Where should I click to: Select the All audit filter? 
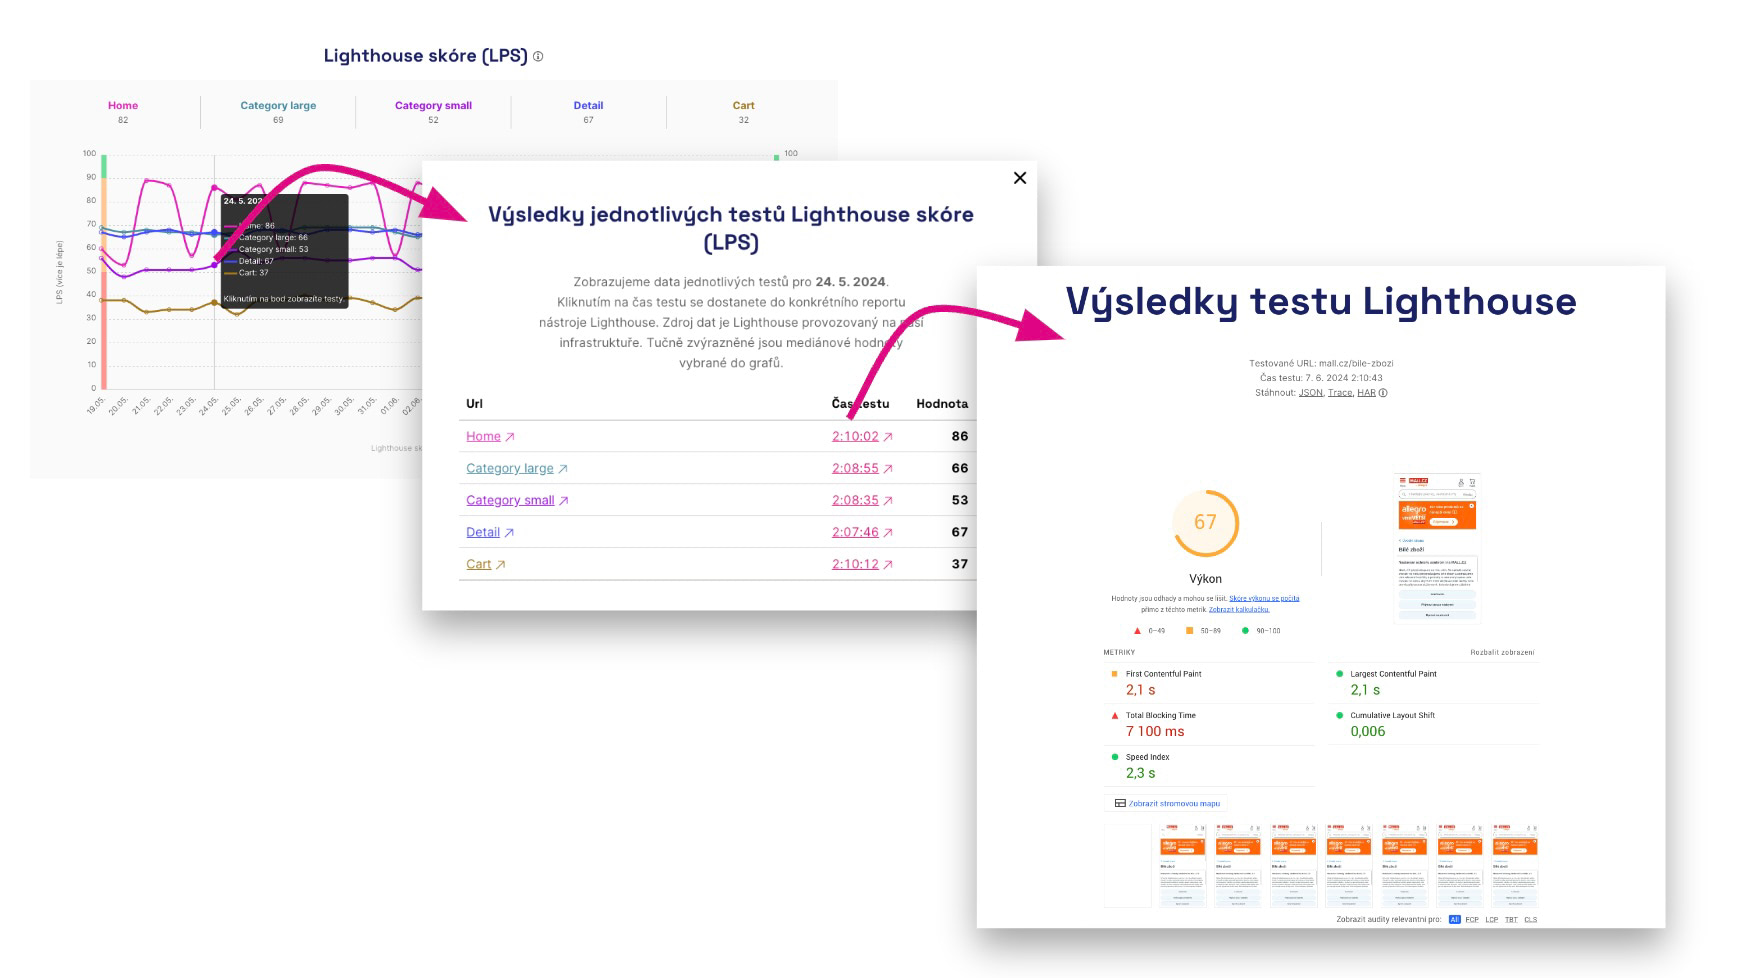coord(1454,919)
